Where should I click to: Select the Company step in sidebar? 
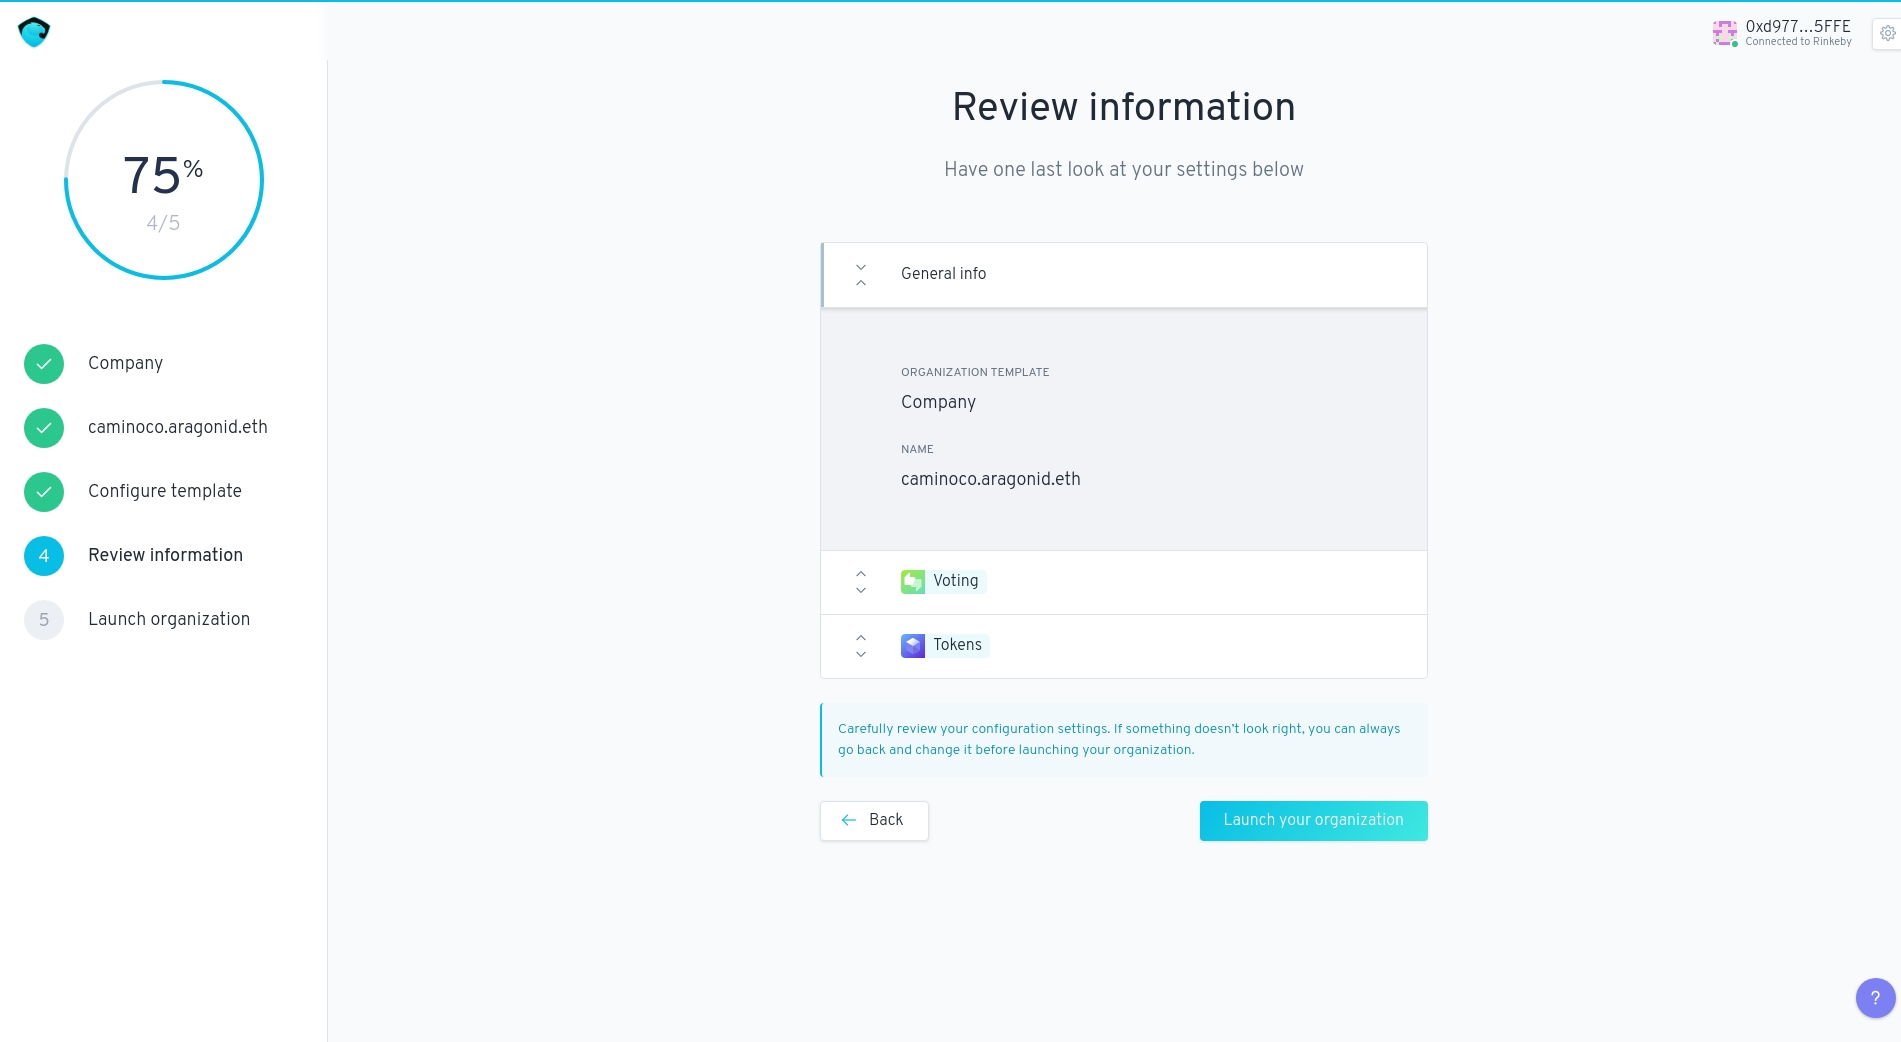(x=125, y=363)
